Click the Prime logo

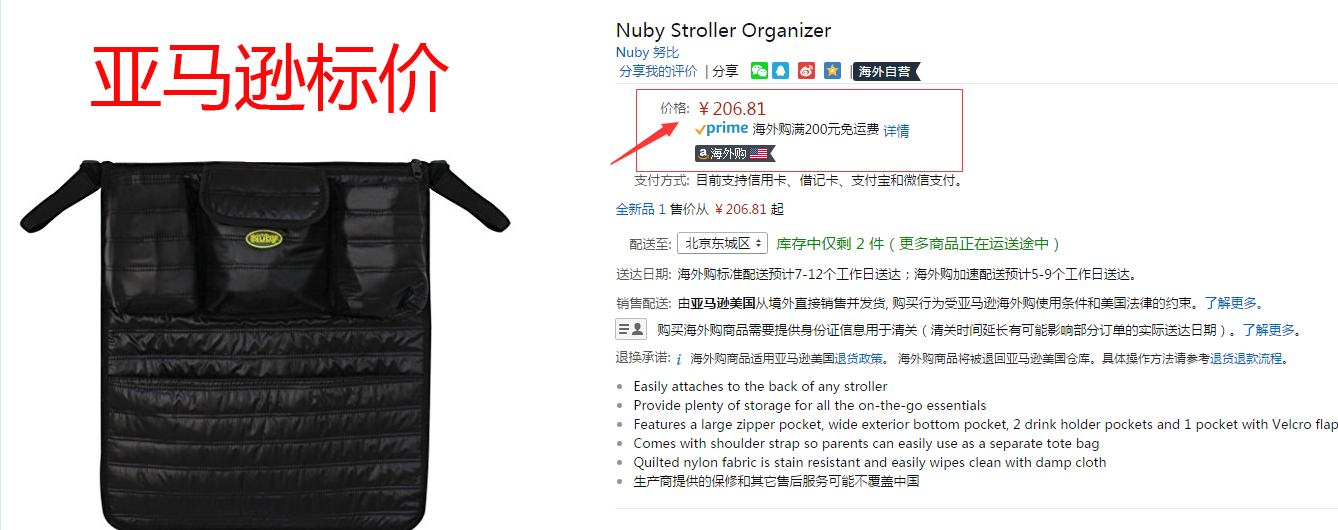pyautogui.click(x=722, y=129)
